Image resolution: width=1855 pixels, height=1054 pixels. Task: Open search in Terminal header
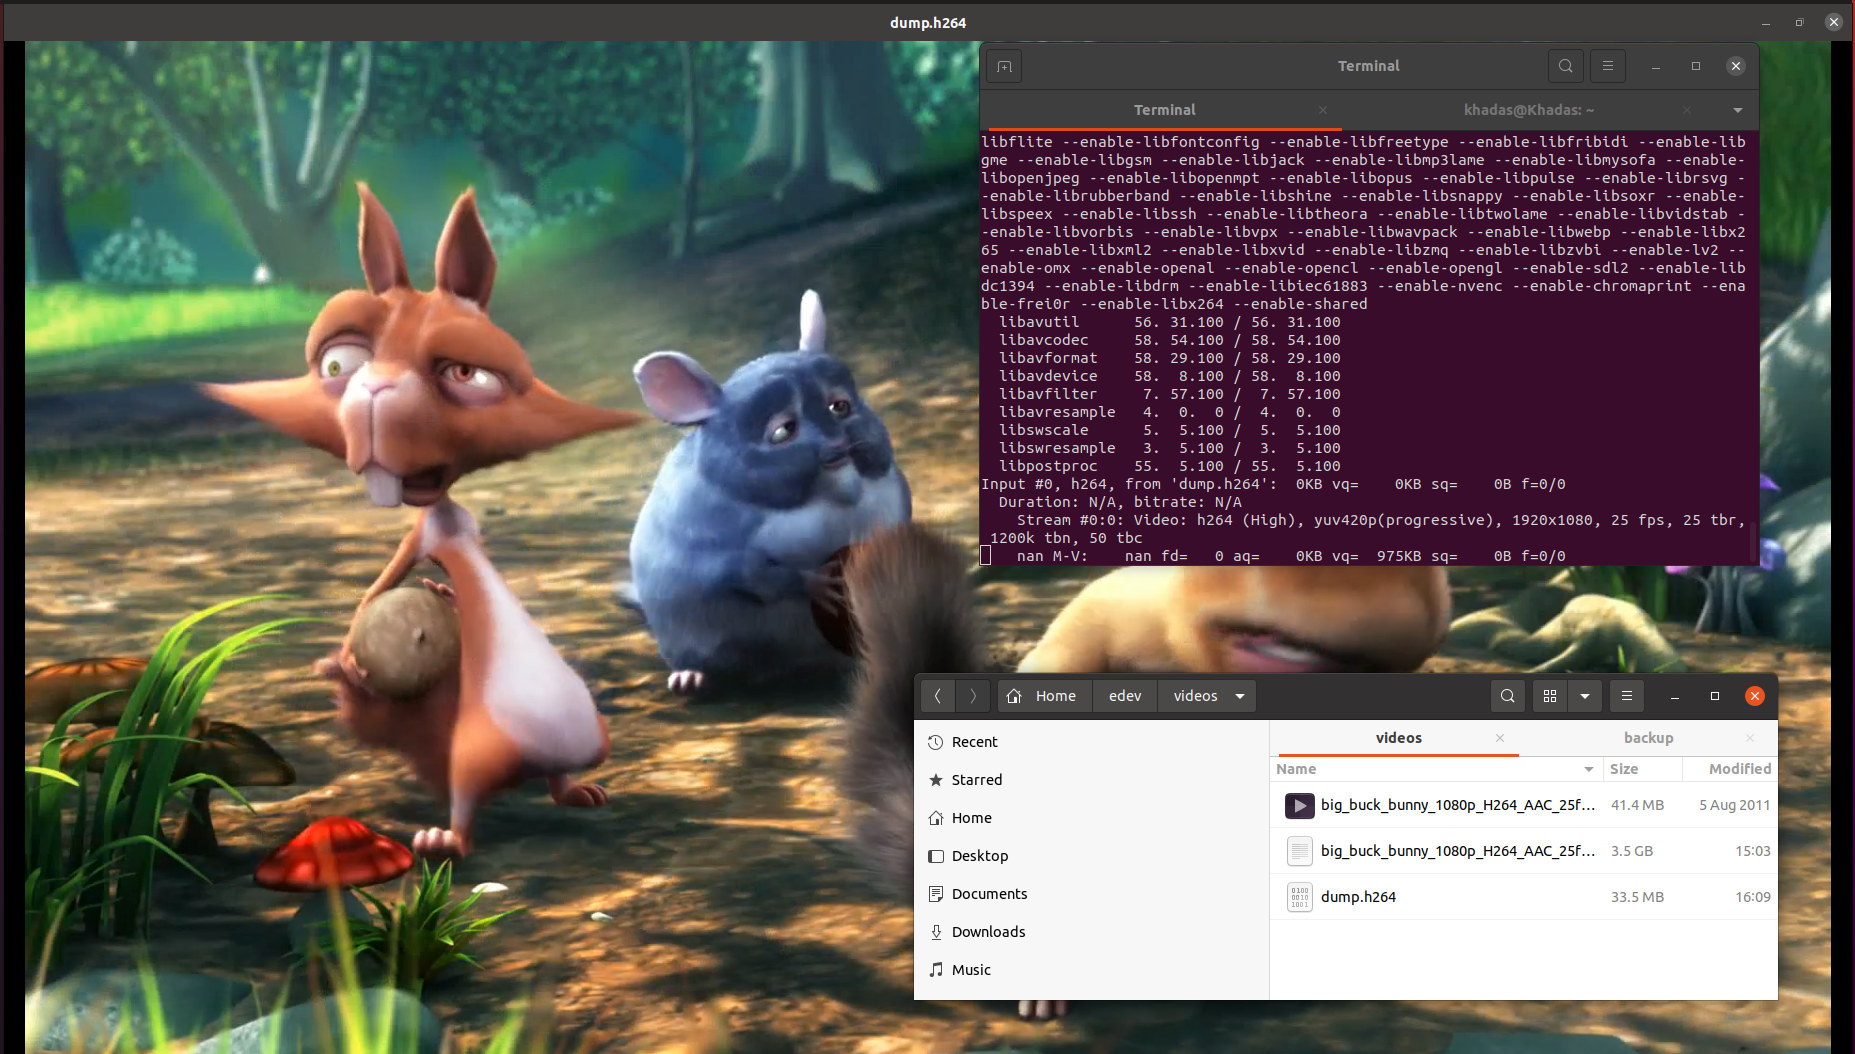pos(1566,66)
